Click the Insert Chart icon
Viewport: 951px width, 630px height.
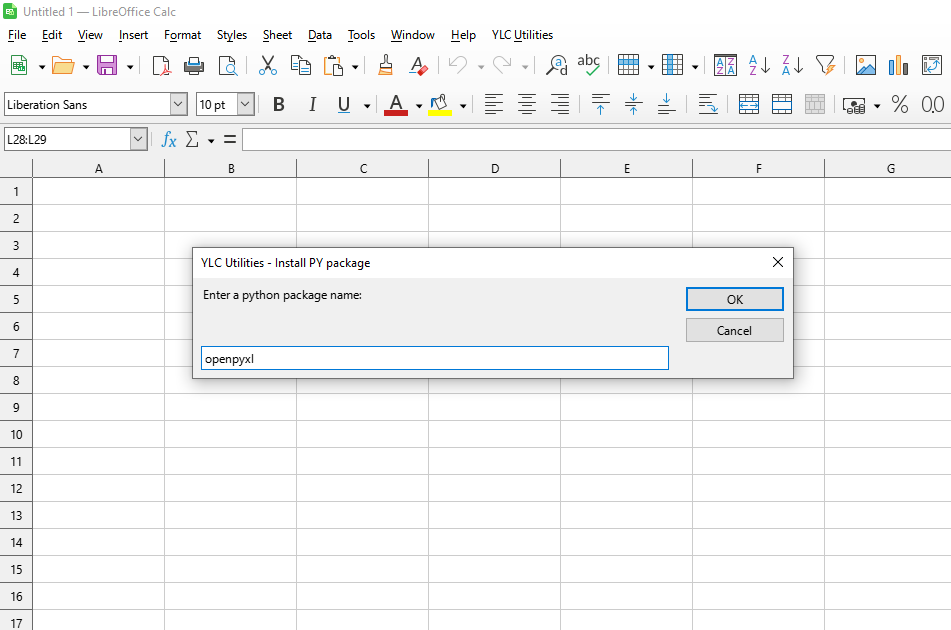pyautogui.click(x=898, y=66)
